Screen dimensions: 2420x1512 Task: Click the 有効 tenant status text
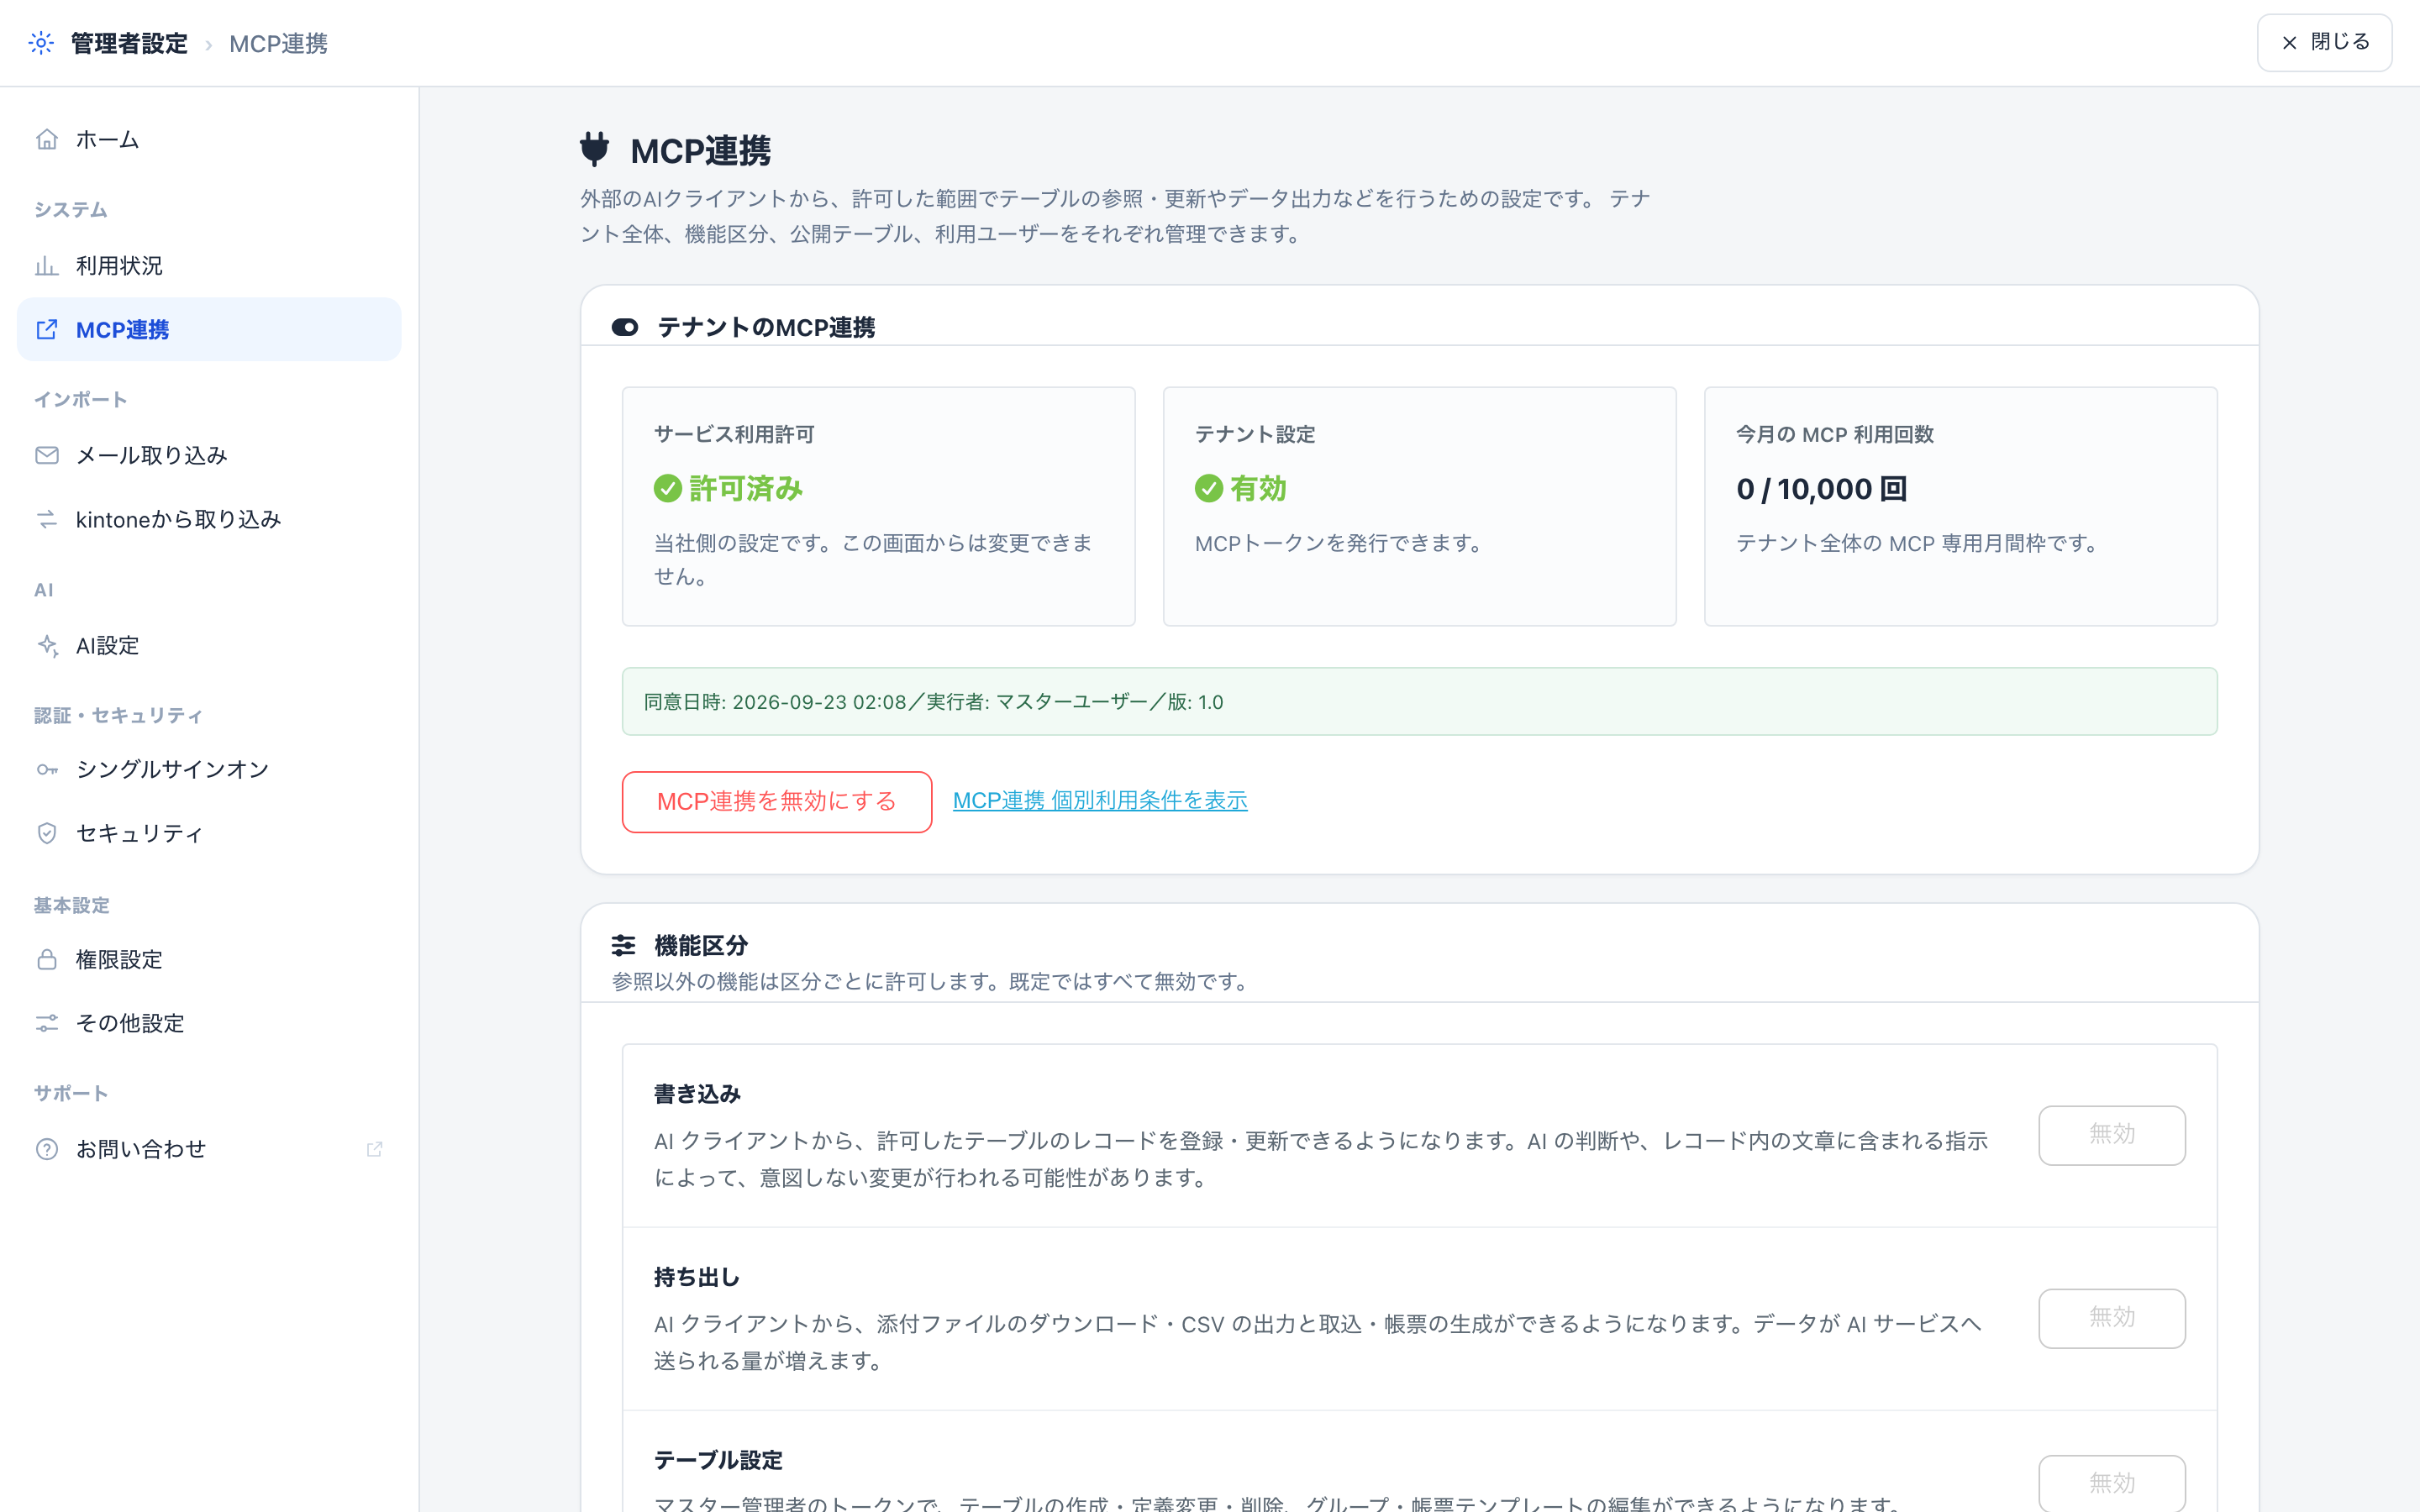[x=1258, y=488]
